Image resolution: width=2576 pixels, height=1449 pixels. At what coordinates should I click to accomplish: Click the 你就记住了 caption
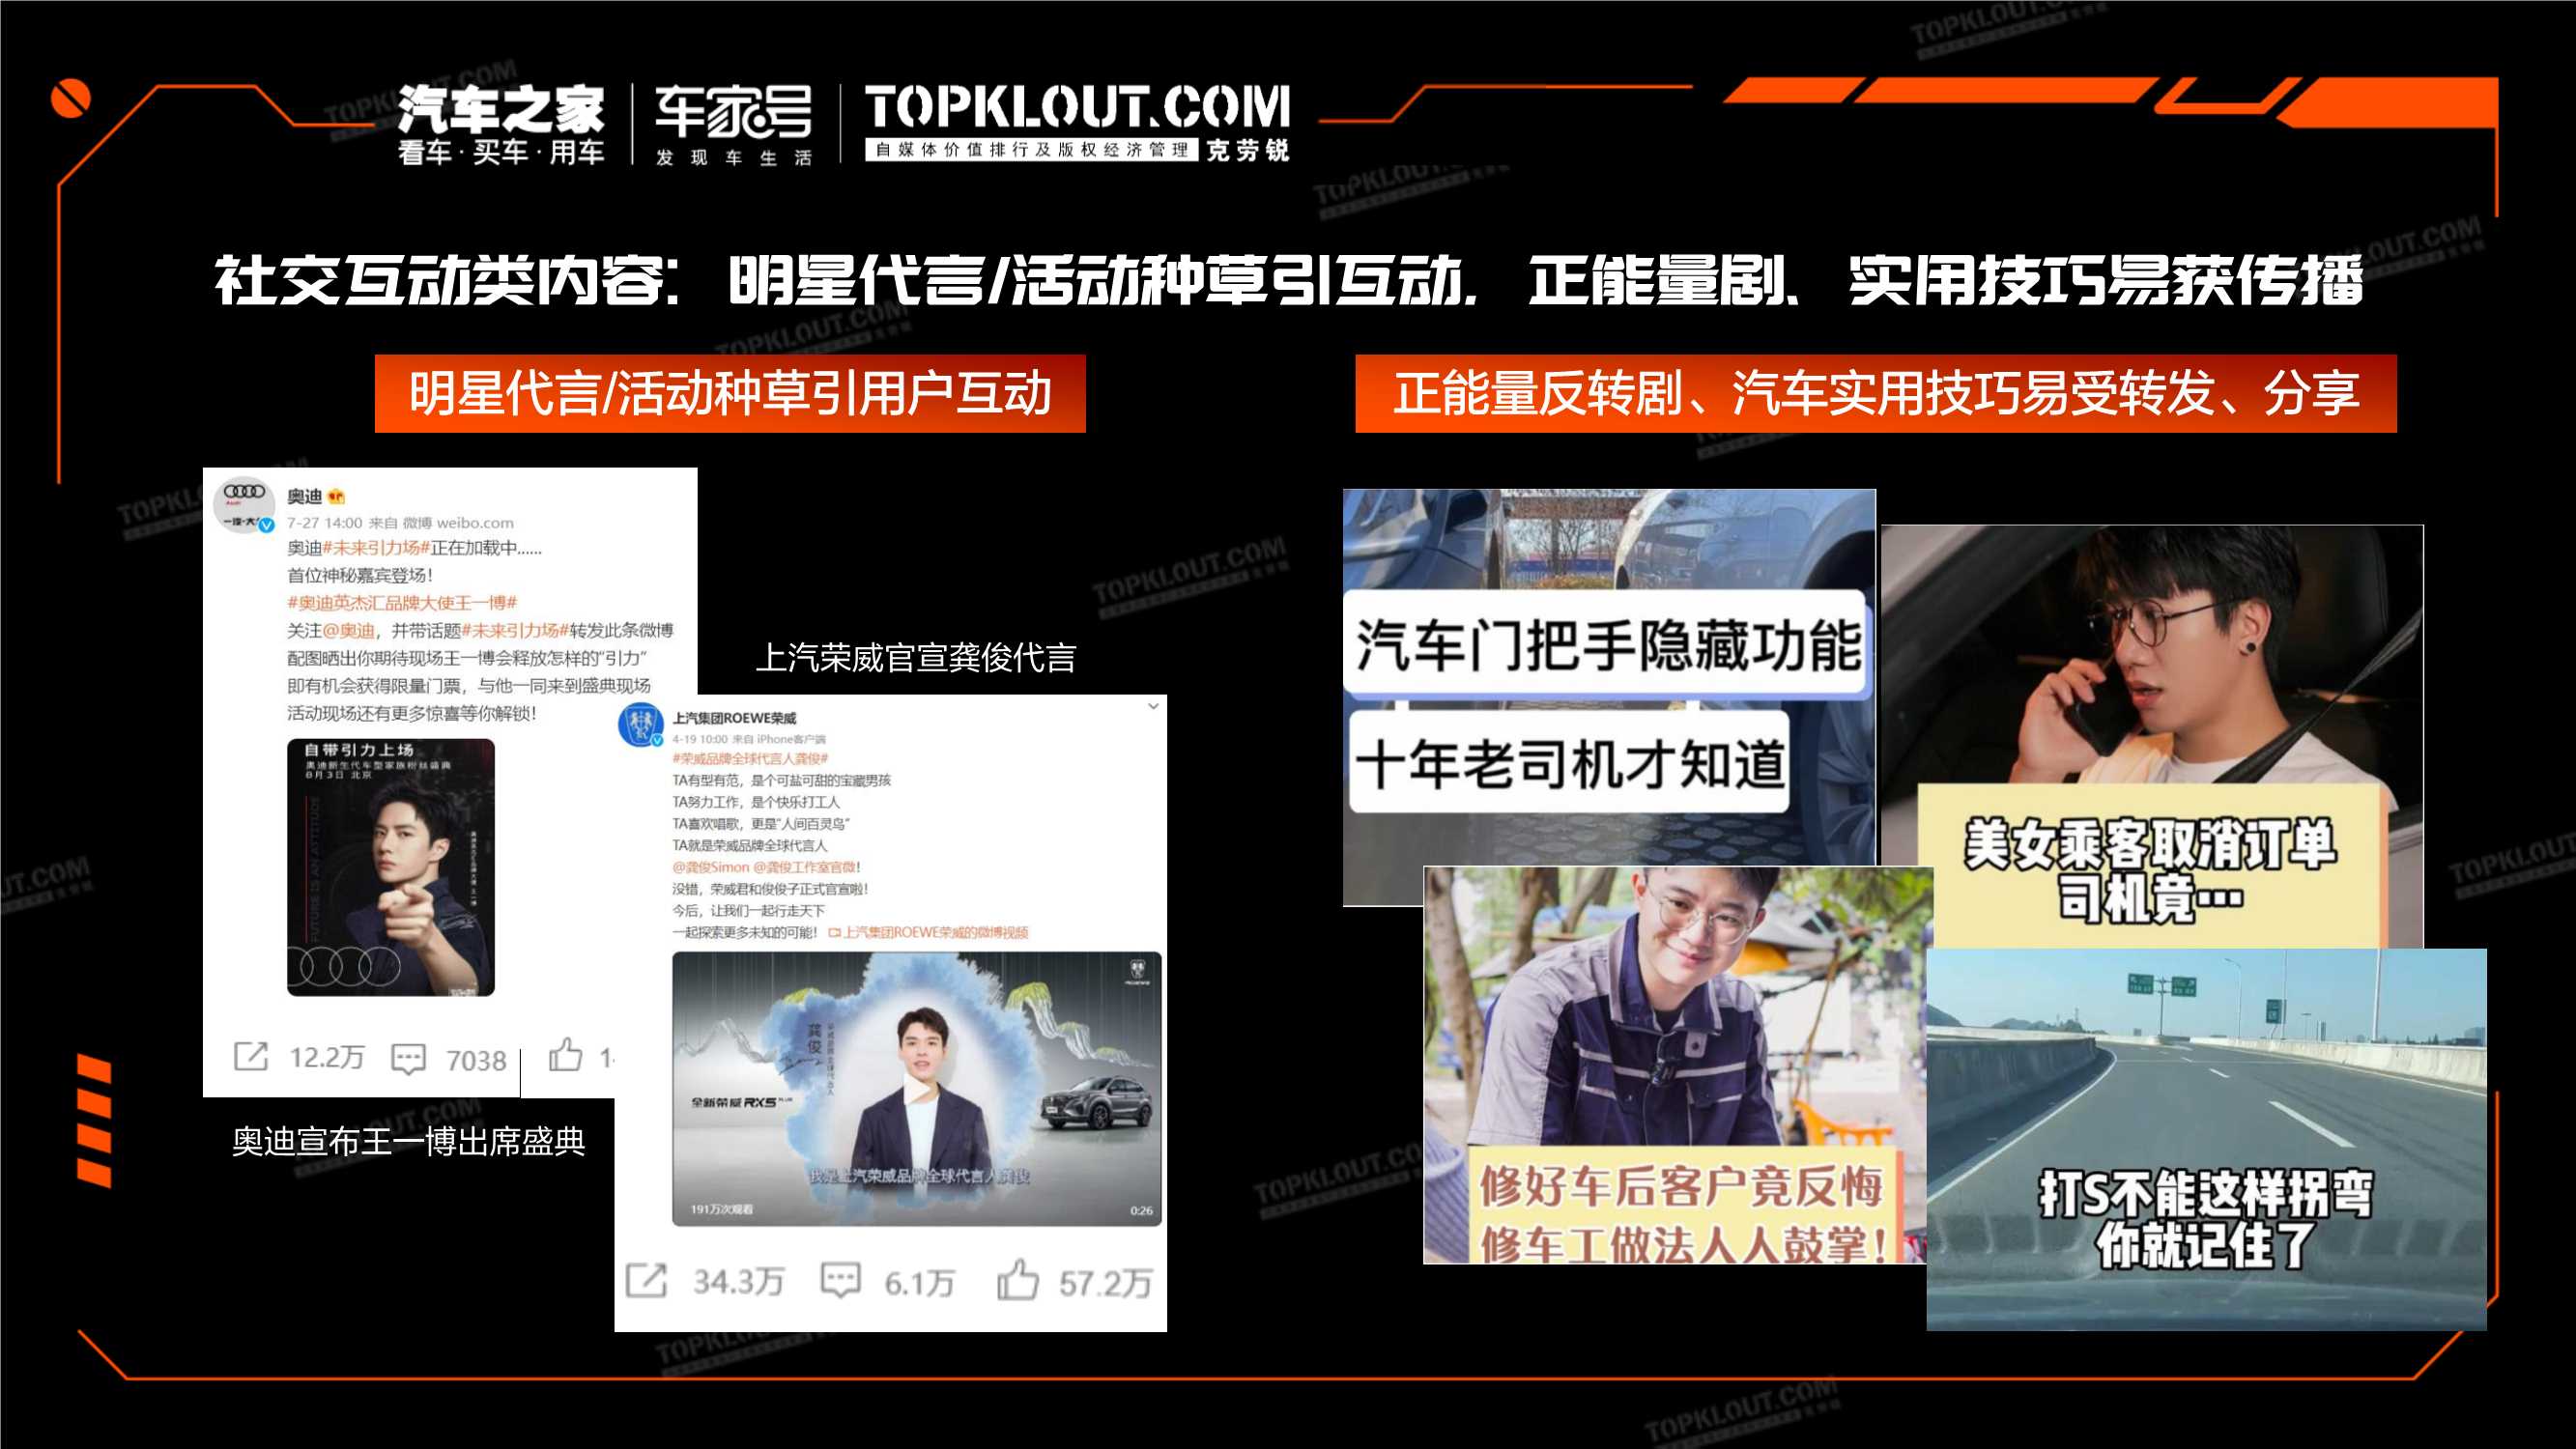(2205, 1245)
